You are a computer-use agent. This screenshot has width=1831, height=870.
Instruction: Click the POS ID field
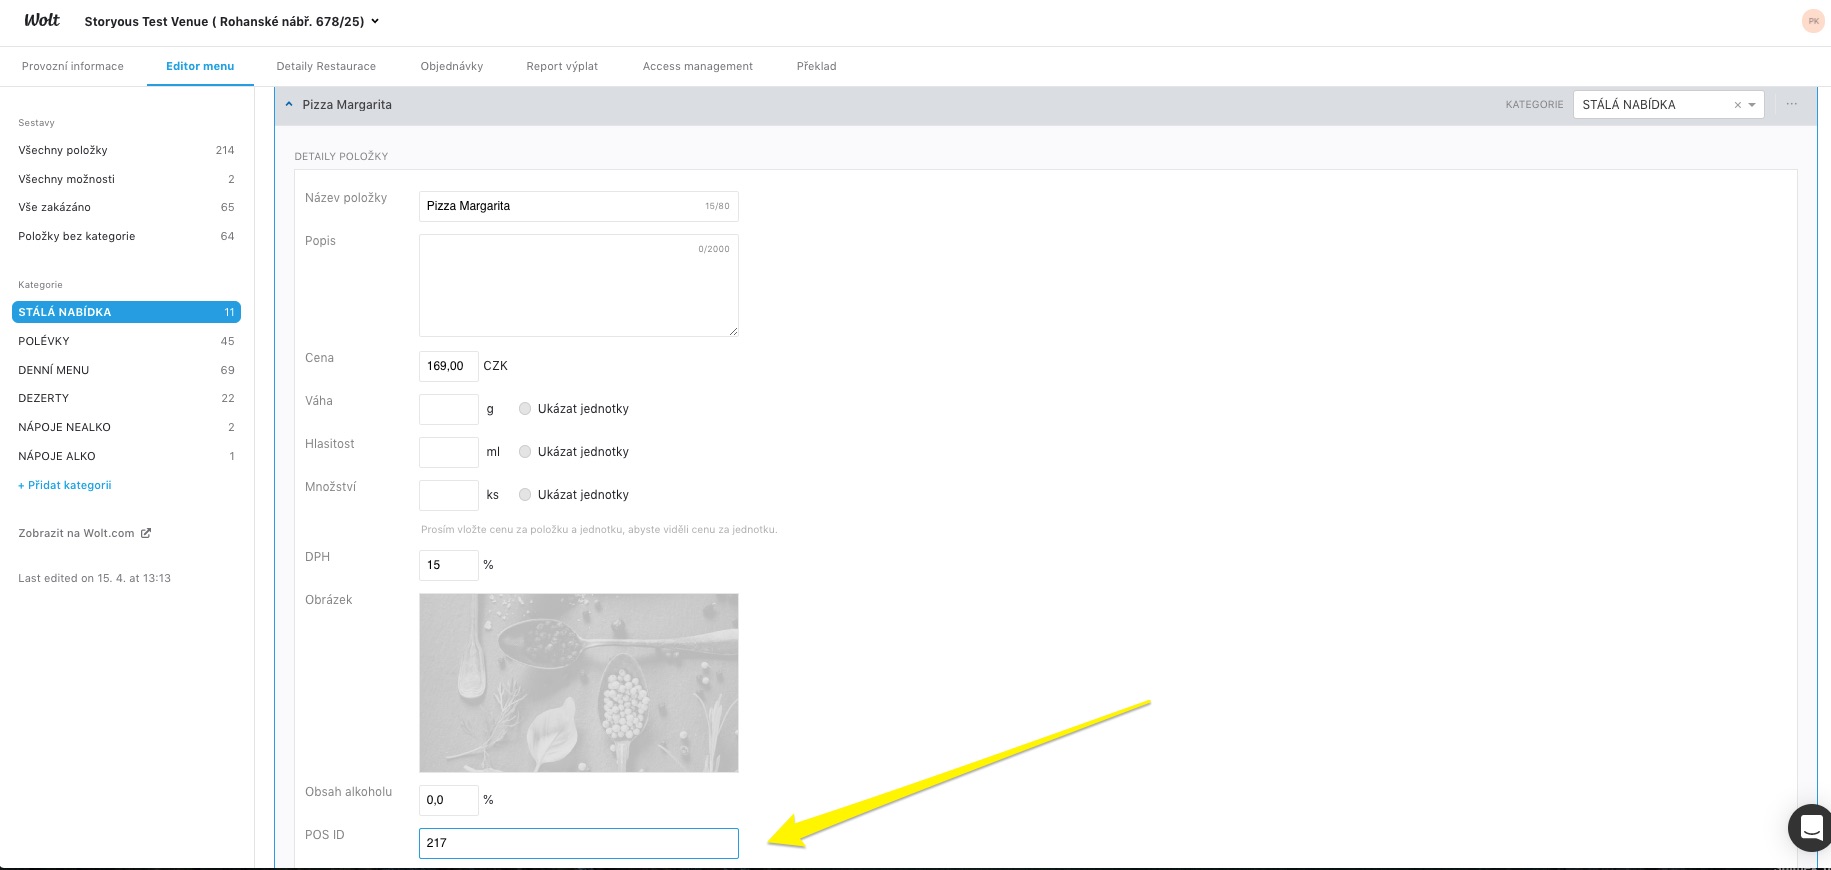(578, 843)
